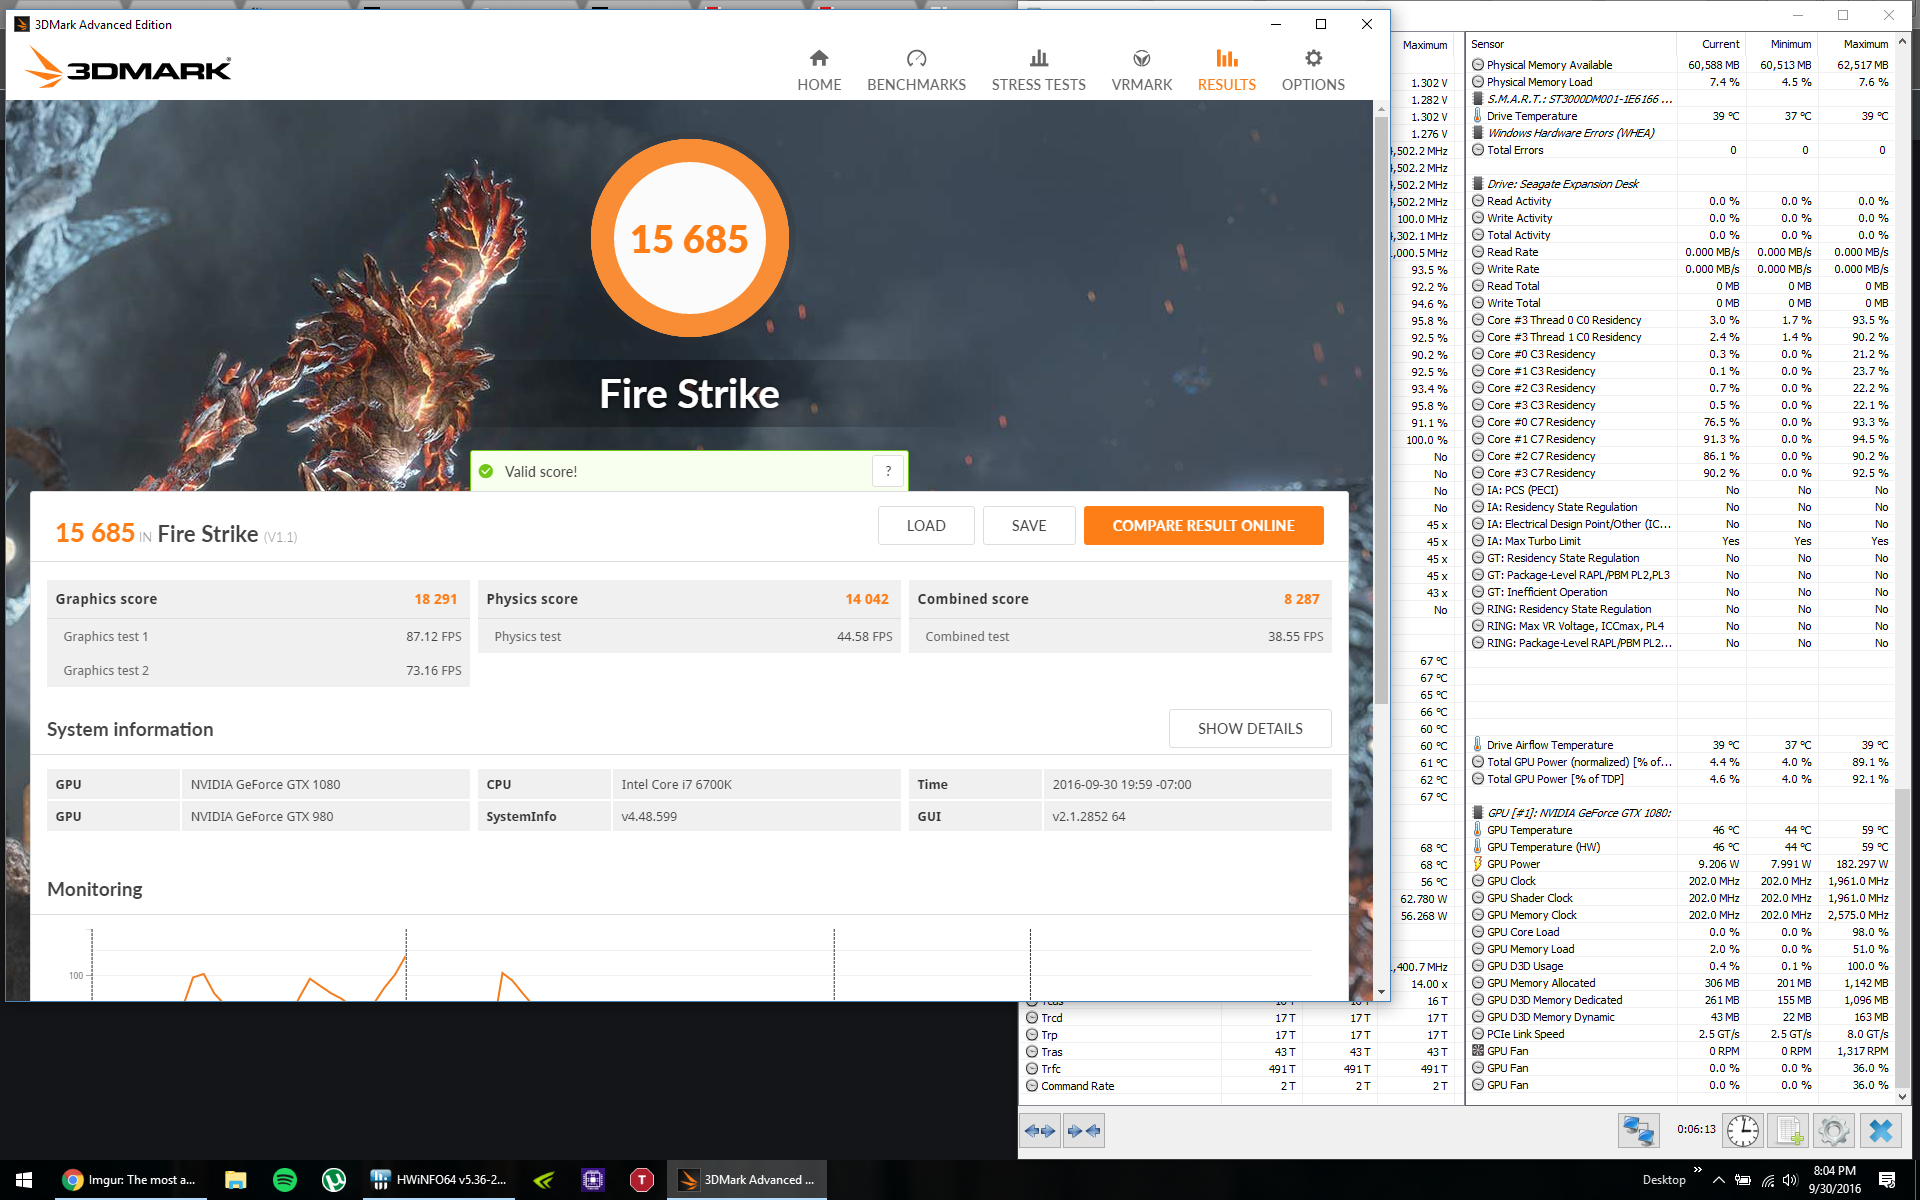Click the Combined score 8 287 value

point(1302,599)
